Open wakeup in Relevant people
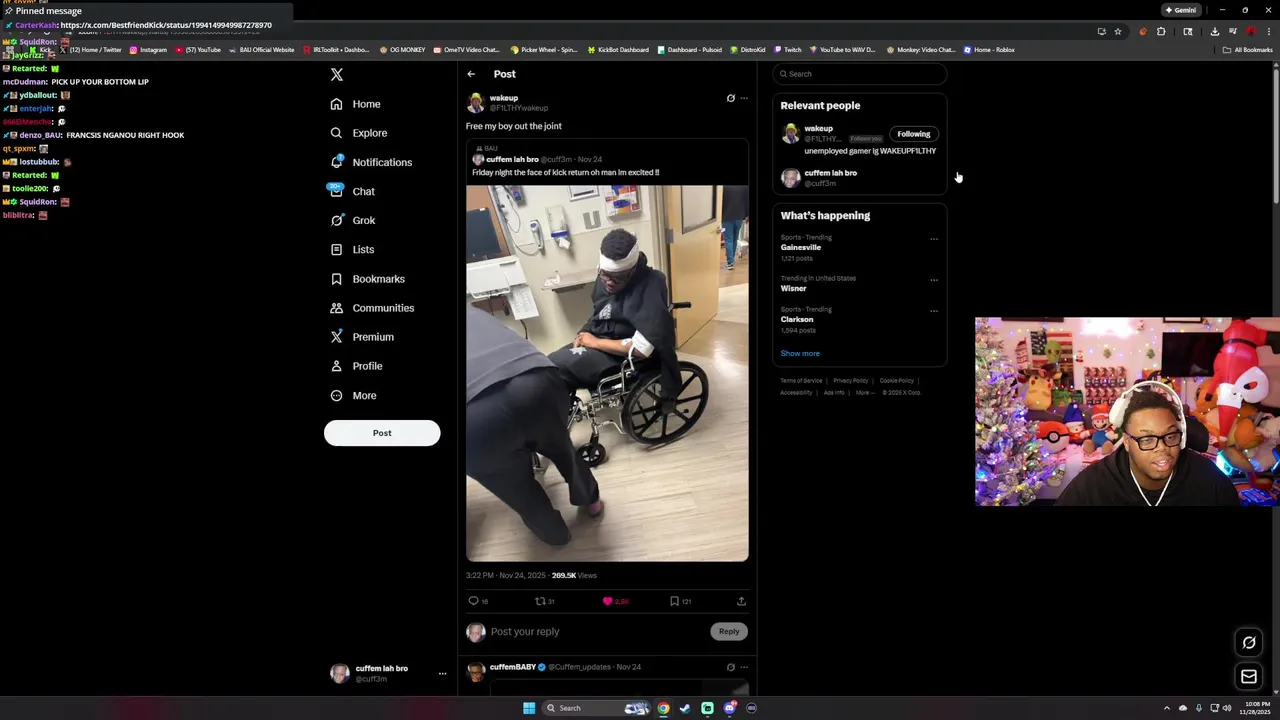 point(818,129)
